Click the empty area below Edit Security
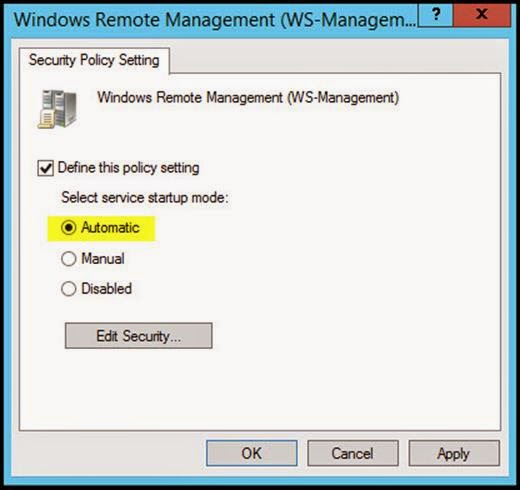The image size is (520, 490). point(260,390)
